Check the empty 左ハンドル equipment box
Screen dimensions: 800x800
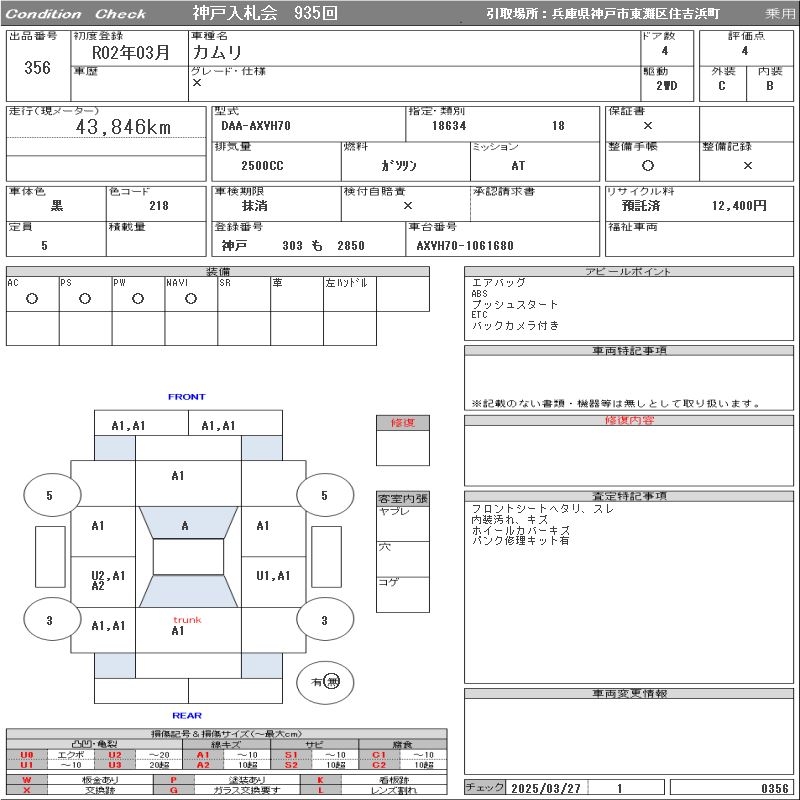[349, 299]
